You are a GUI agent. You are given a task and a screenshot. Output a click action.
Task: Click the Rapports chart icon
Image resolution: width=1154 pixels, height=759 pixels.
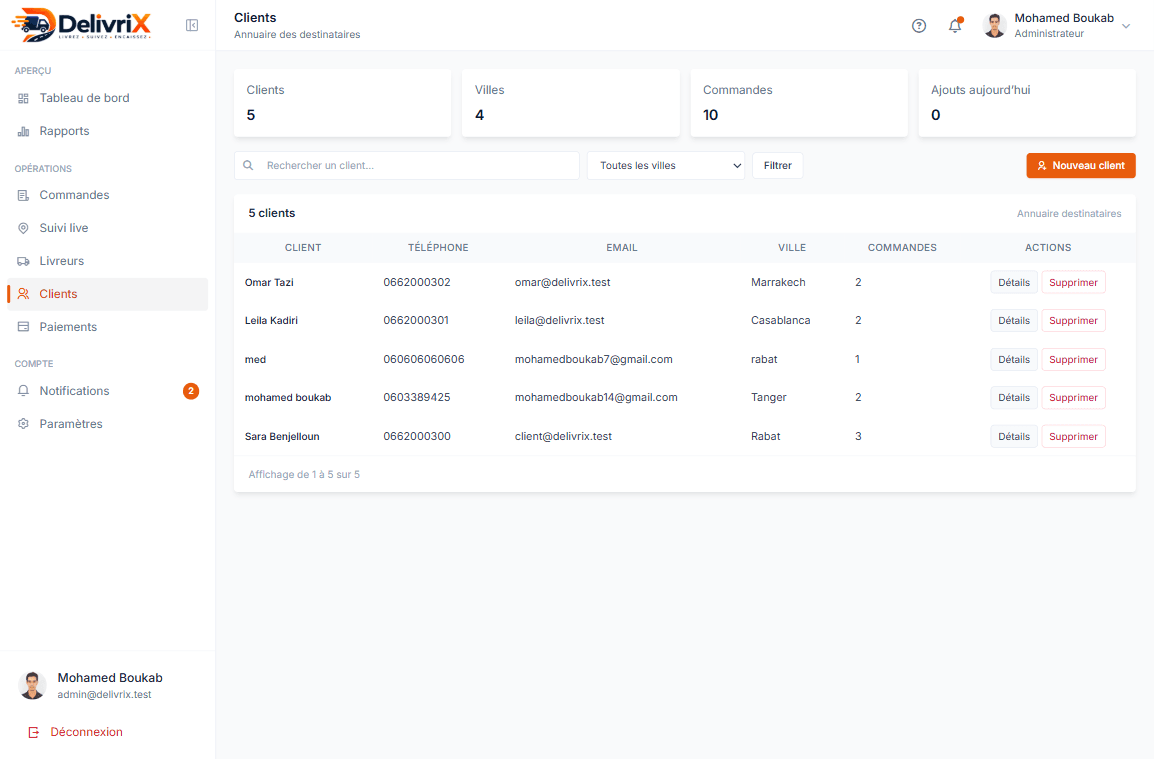pyautogui.click(x=24, y=131)
